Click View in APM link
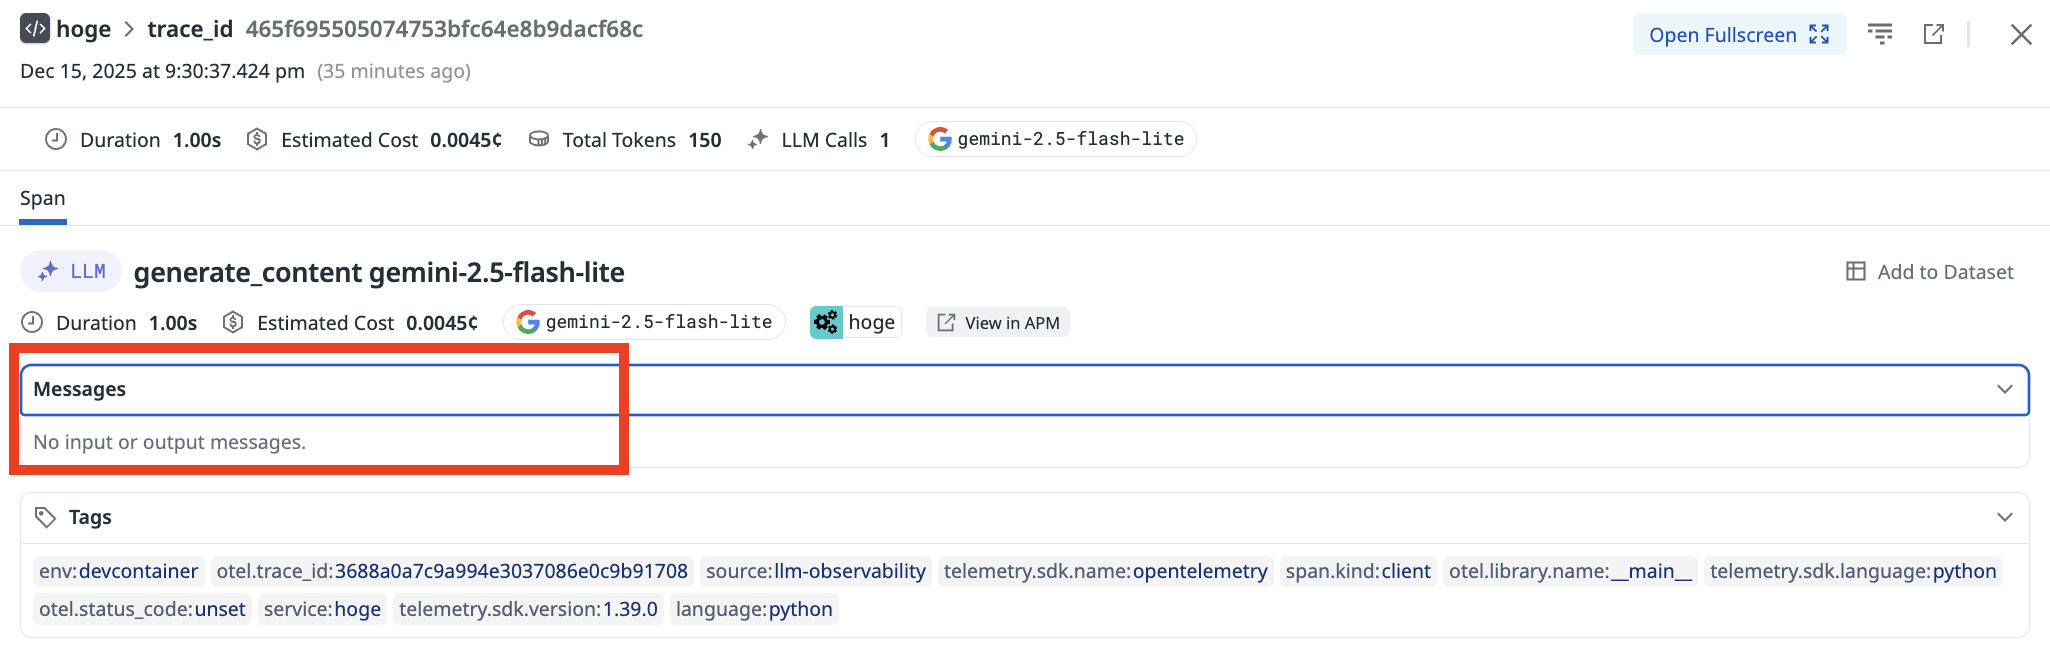Screen dimensions: 2050x650 tap(998, 323)
